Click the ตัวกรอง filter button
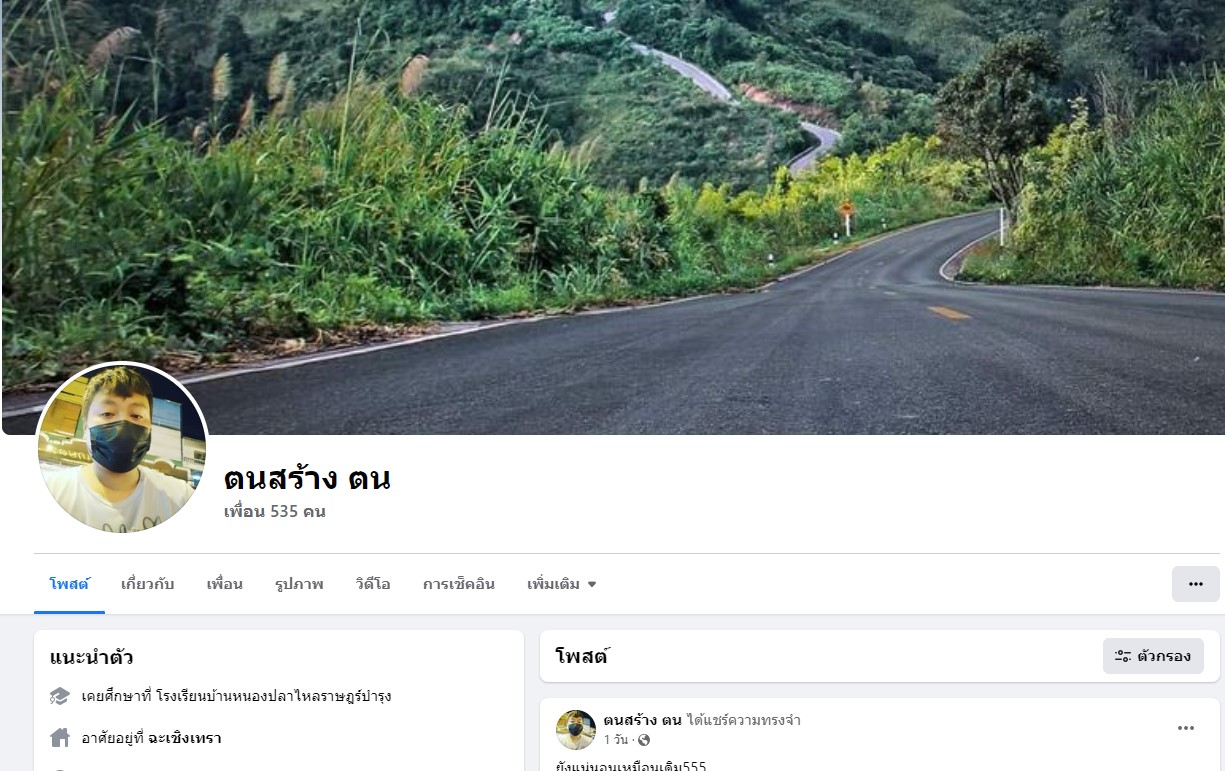 point(1153,656)
